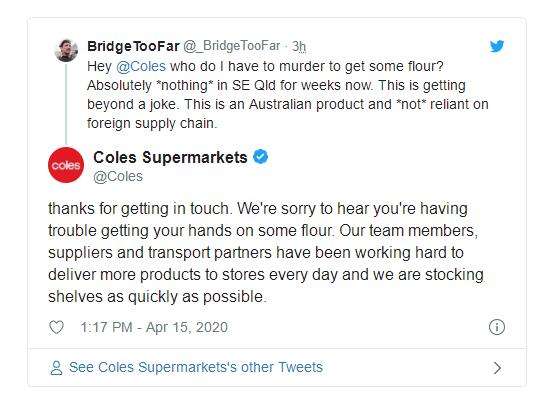Click the Twitter bird logo icon

(497, 46)
